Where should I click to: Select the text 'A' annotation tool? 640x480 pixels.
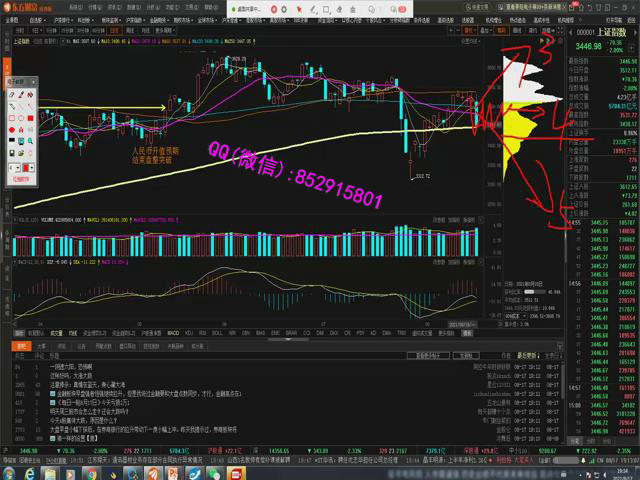point(21,130)
